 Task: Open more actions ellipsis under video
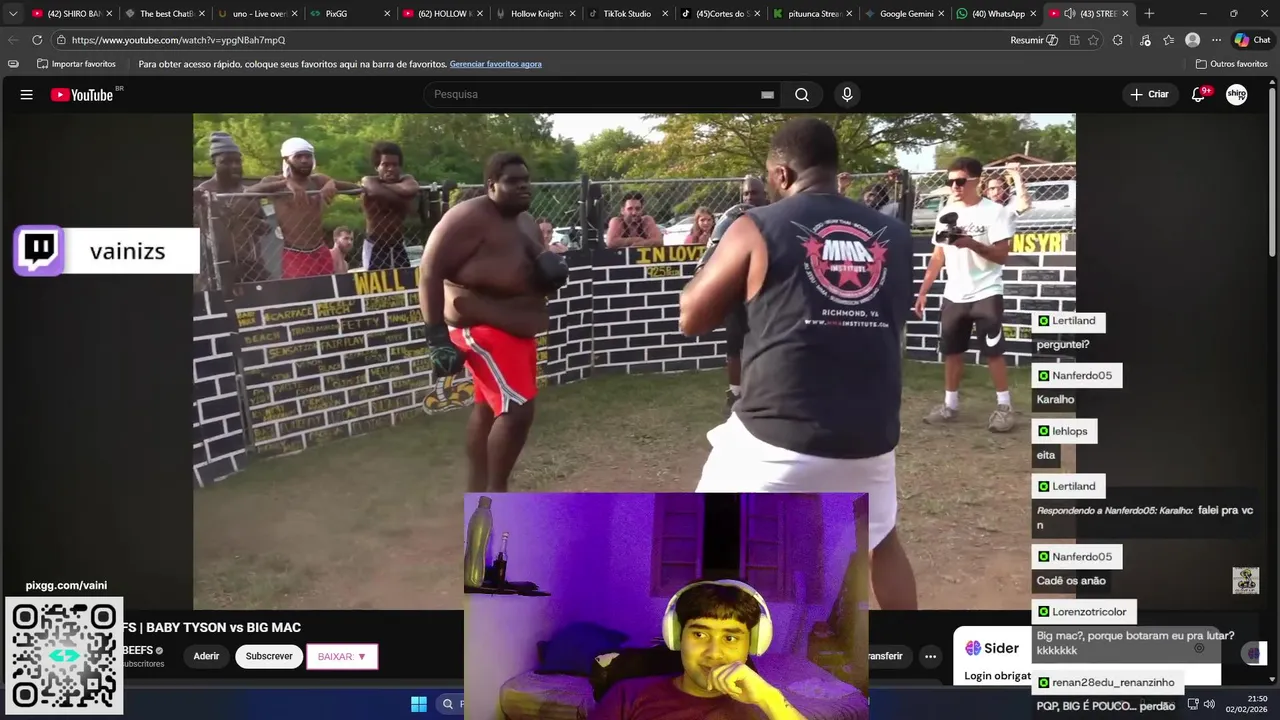pyautogui.click(x=930, y=657)
